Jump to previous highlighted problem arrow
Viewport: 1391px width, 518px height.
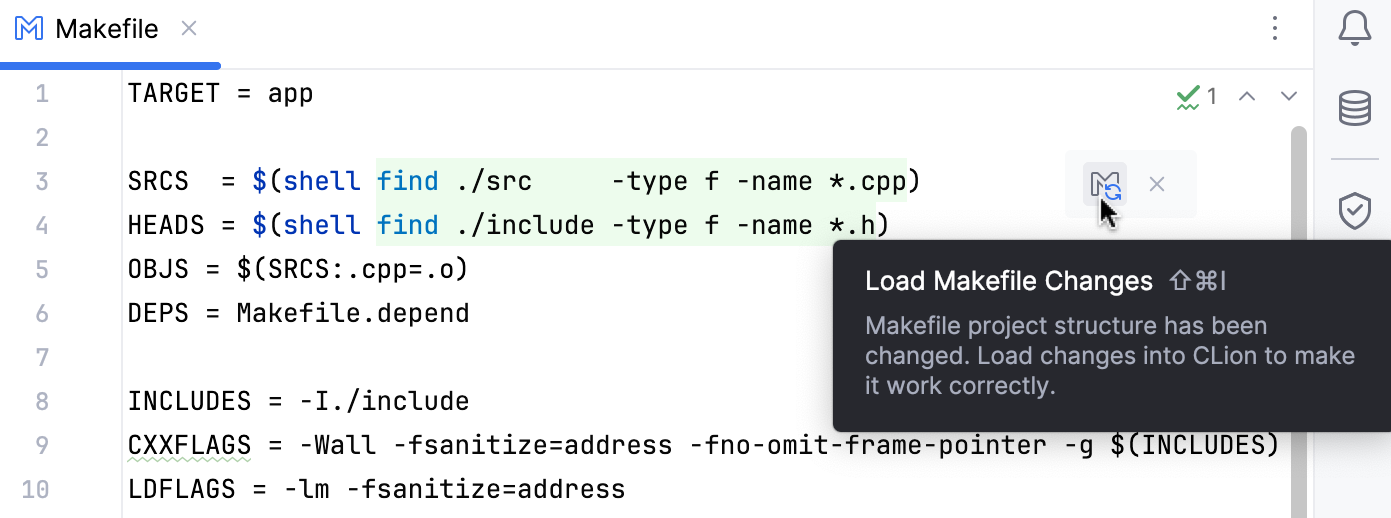1247,96
